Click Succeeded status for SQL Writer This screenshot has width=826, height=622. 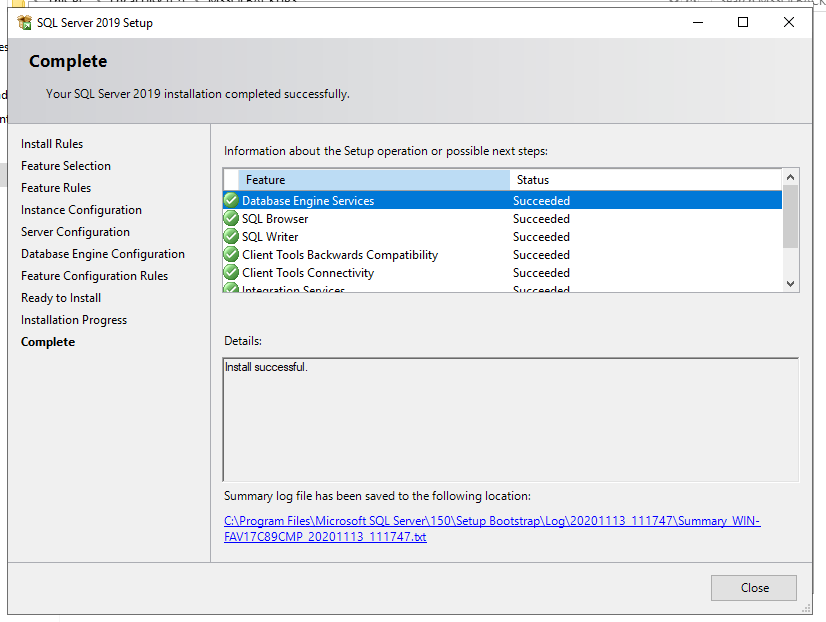(541, 236)
